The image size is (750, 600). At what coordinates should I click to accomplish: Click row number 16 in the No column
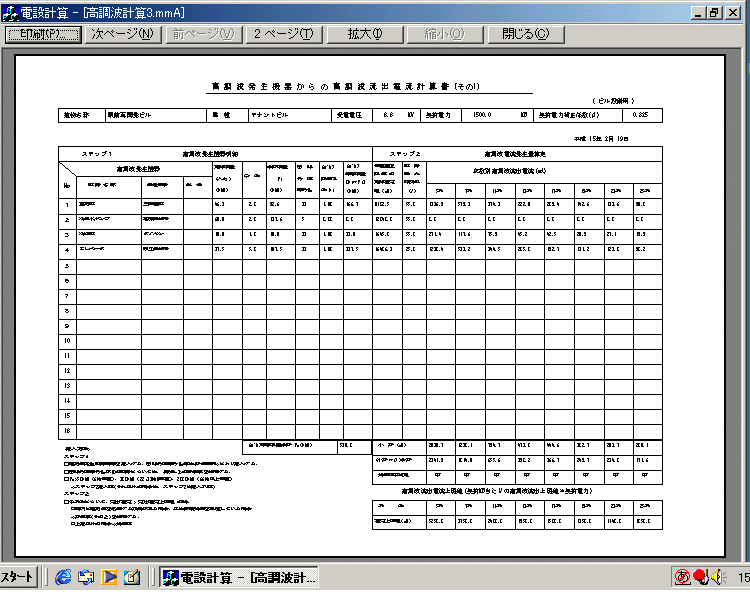67,431
